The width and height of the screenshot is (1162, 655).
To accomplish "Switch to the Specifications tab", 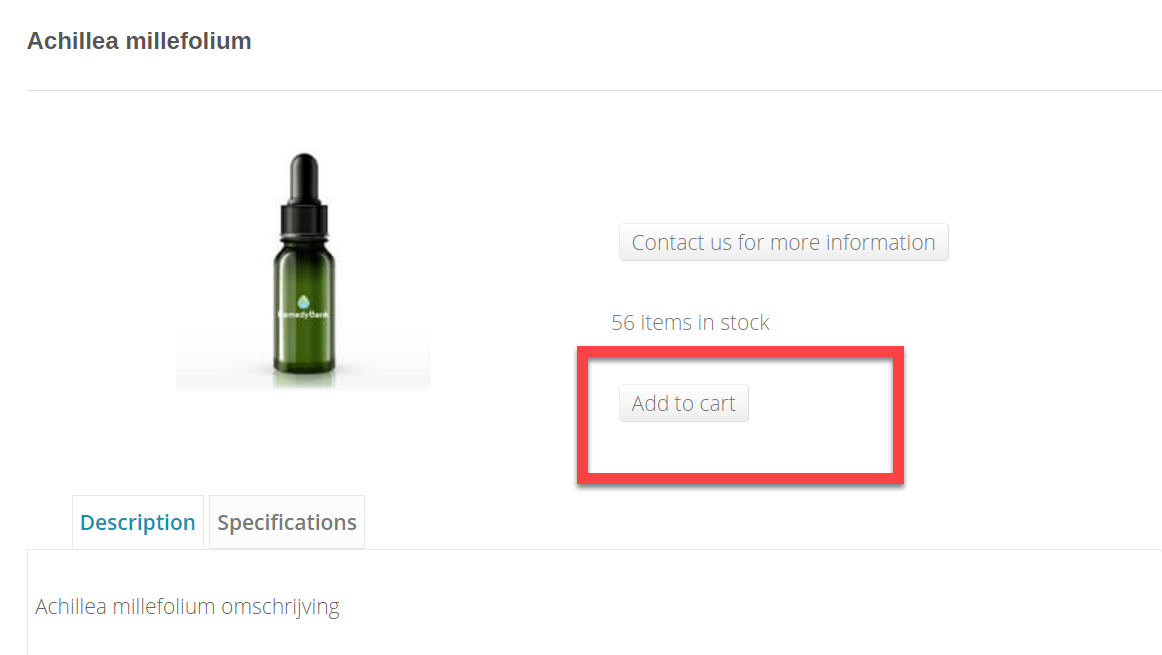I will click(287, 523).
